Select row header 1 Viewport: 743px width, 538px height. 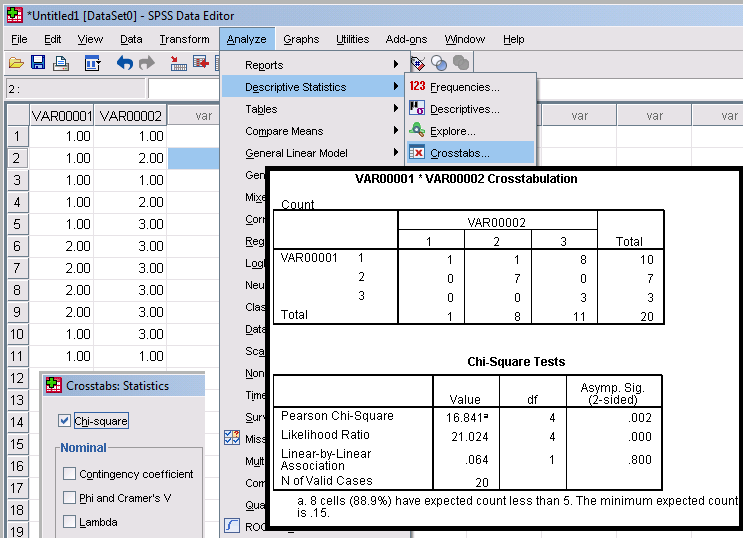pos(18,137)
